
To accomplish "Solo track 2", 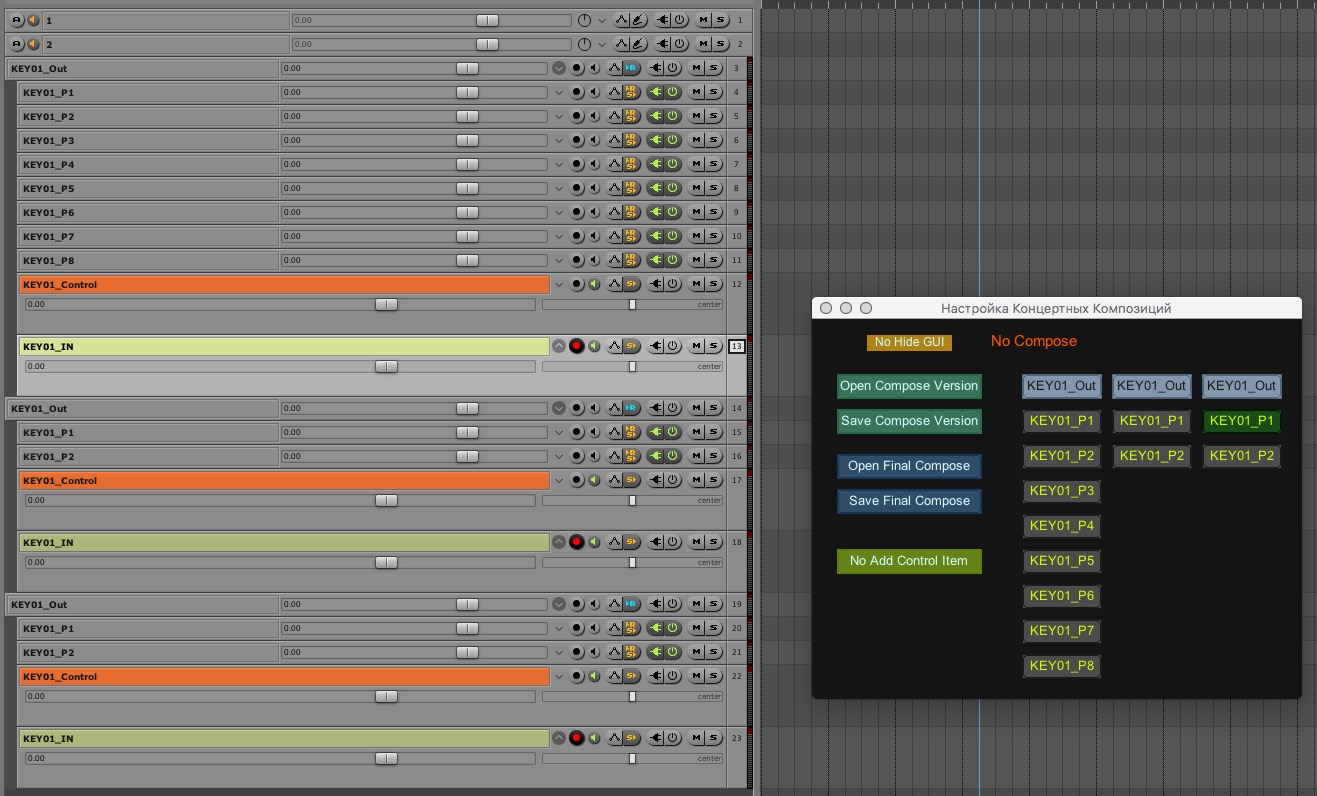I will [x=720, y=44].
